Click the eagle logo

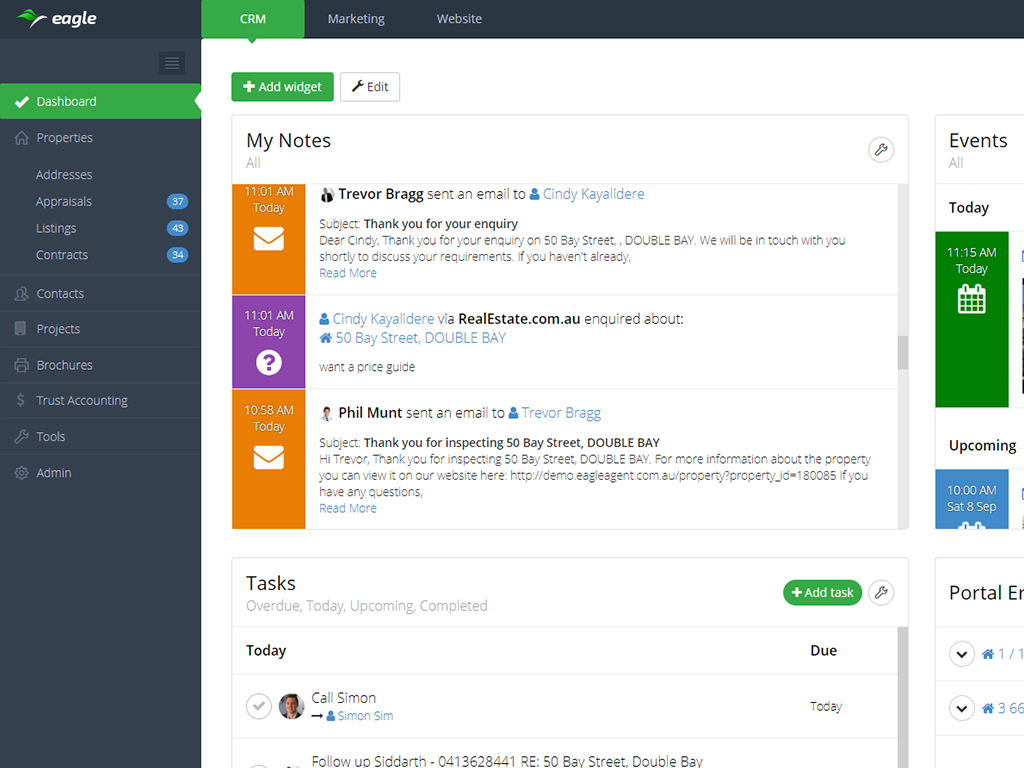tap(57, 18)
